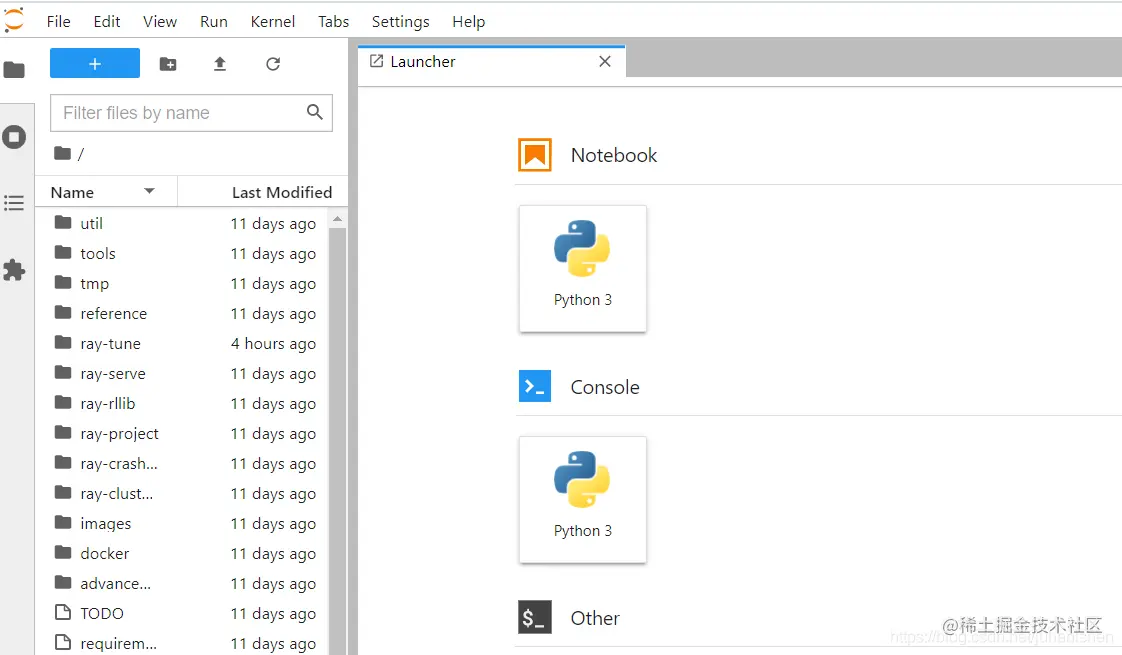Screen dimensions: 1122x655
Task: Select the tools folder
Action: point(182,253)
